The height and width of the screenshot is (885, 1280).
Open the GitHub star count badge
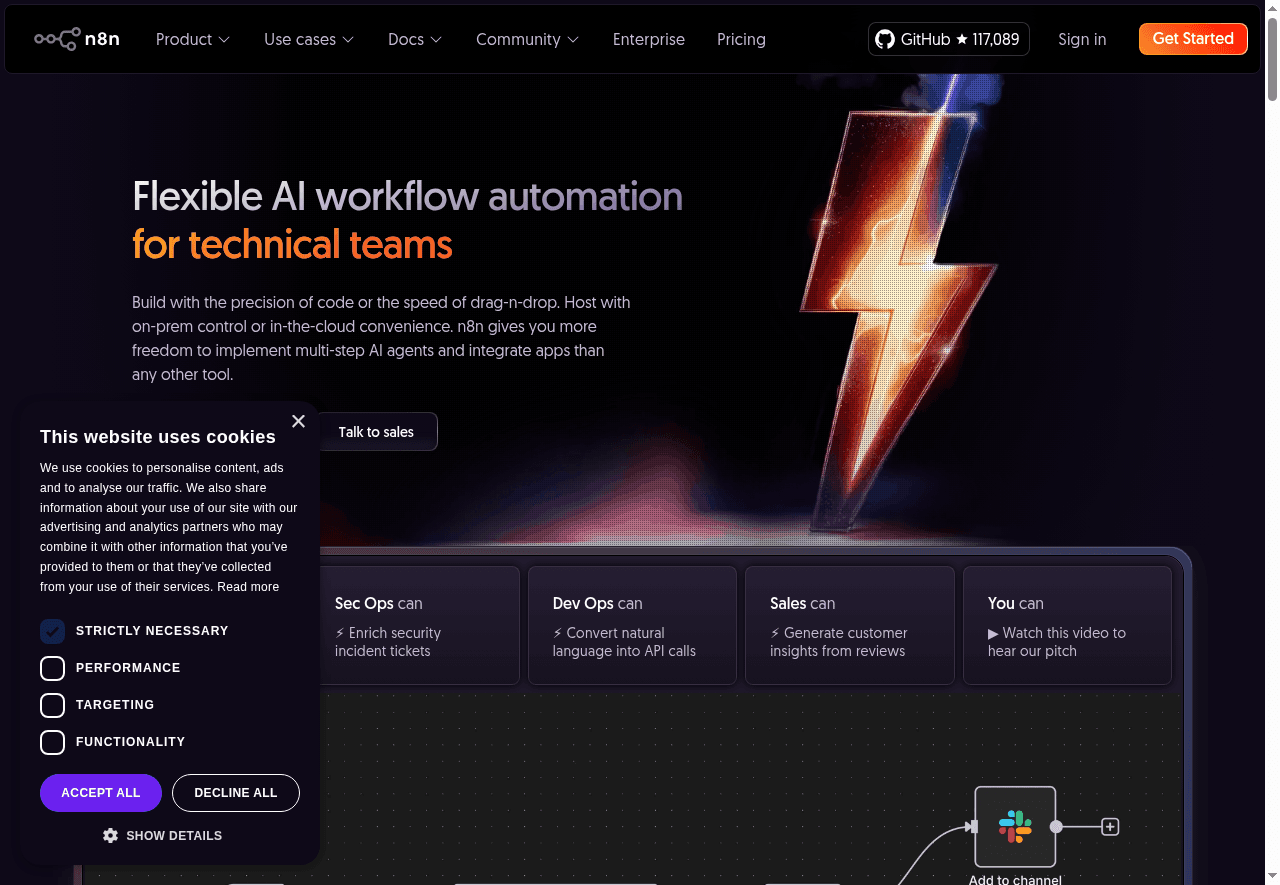(x=948, y=39)
